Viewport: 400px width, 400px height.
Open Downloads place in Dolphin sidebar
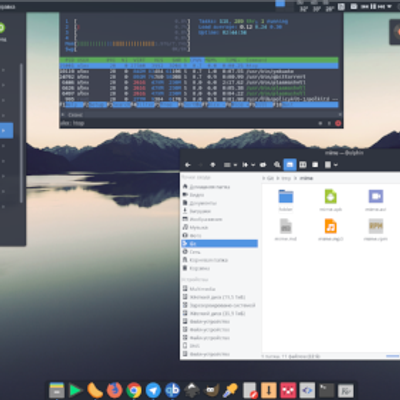[219, 211]
